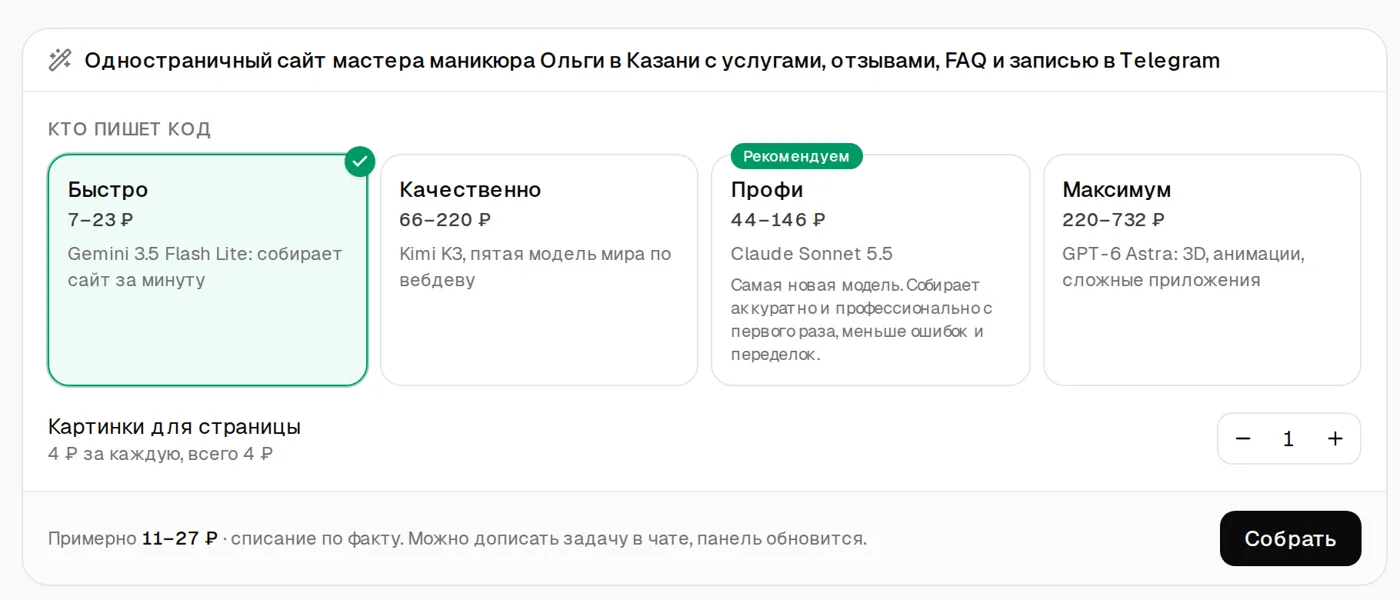
Task: Click the estimate 11–27 ₽ in the footer
Action: click(x=180, y=539)
